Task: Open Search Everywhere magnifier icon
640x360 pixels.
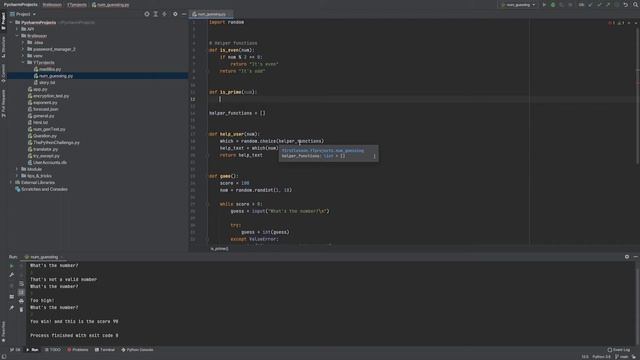Action: point(635,5)
